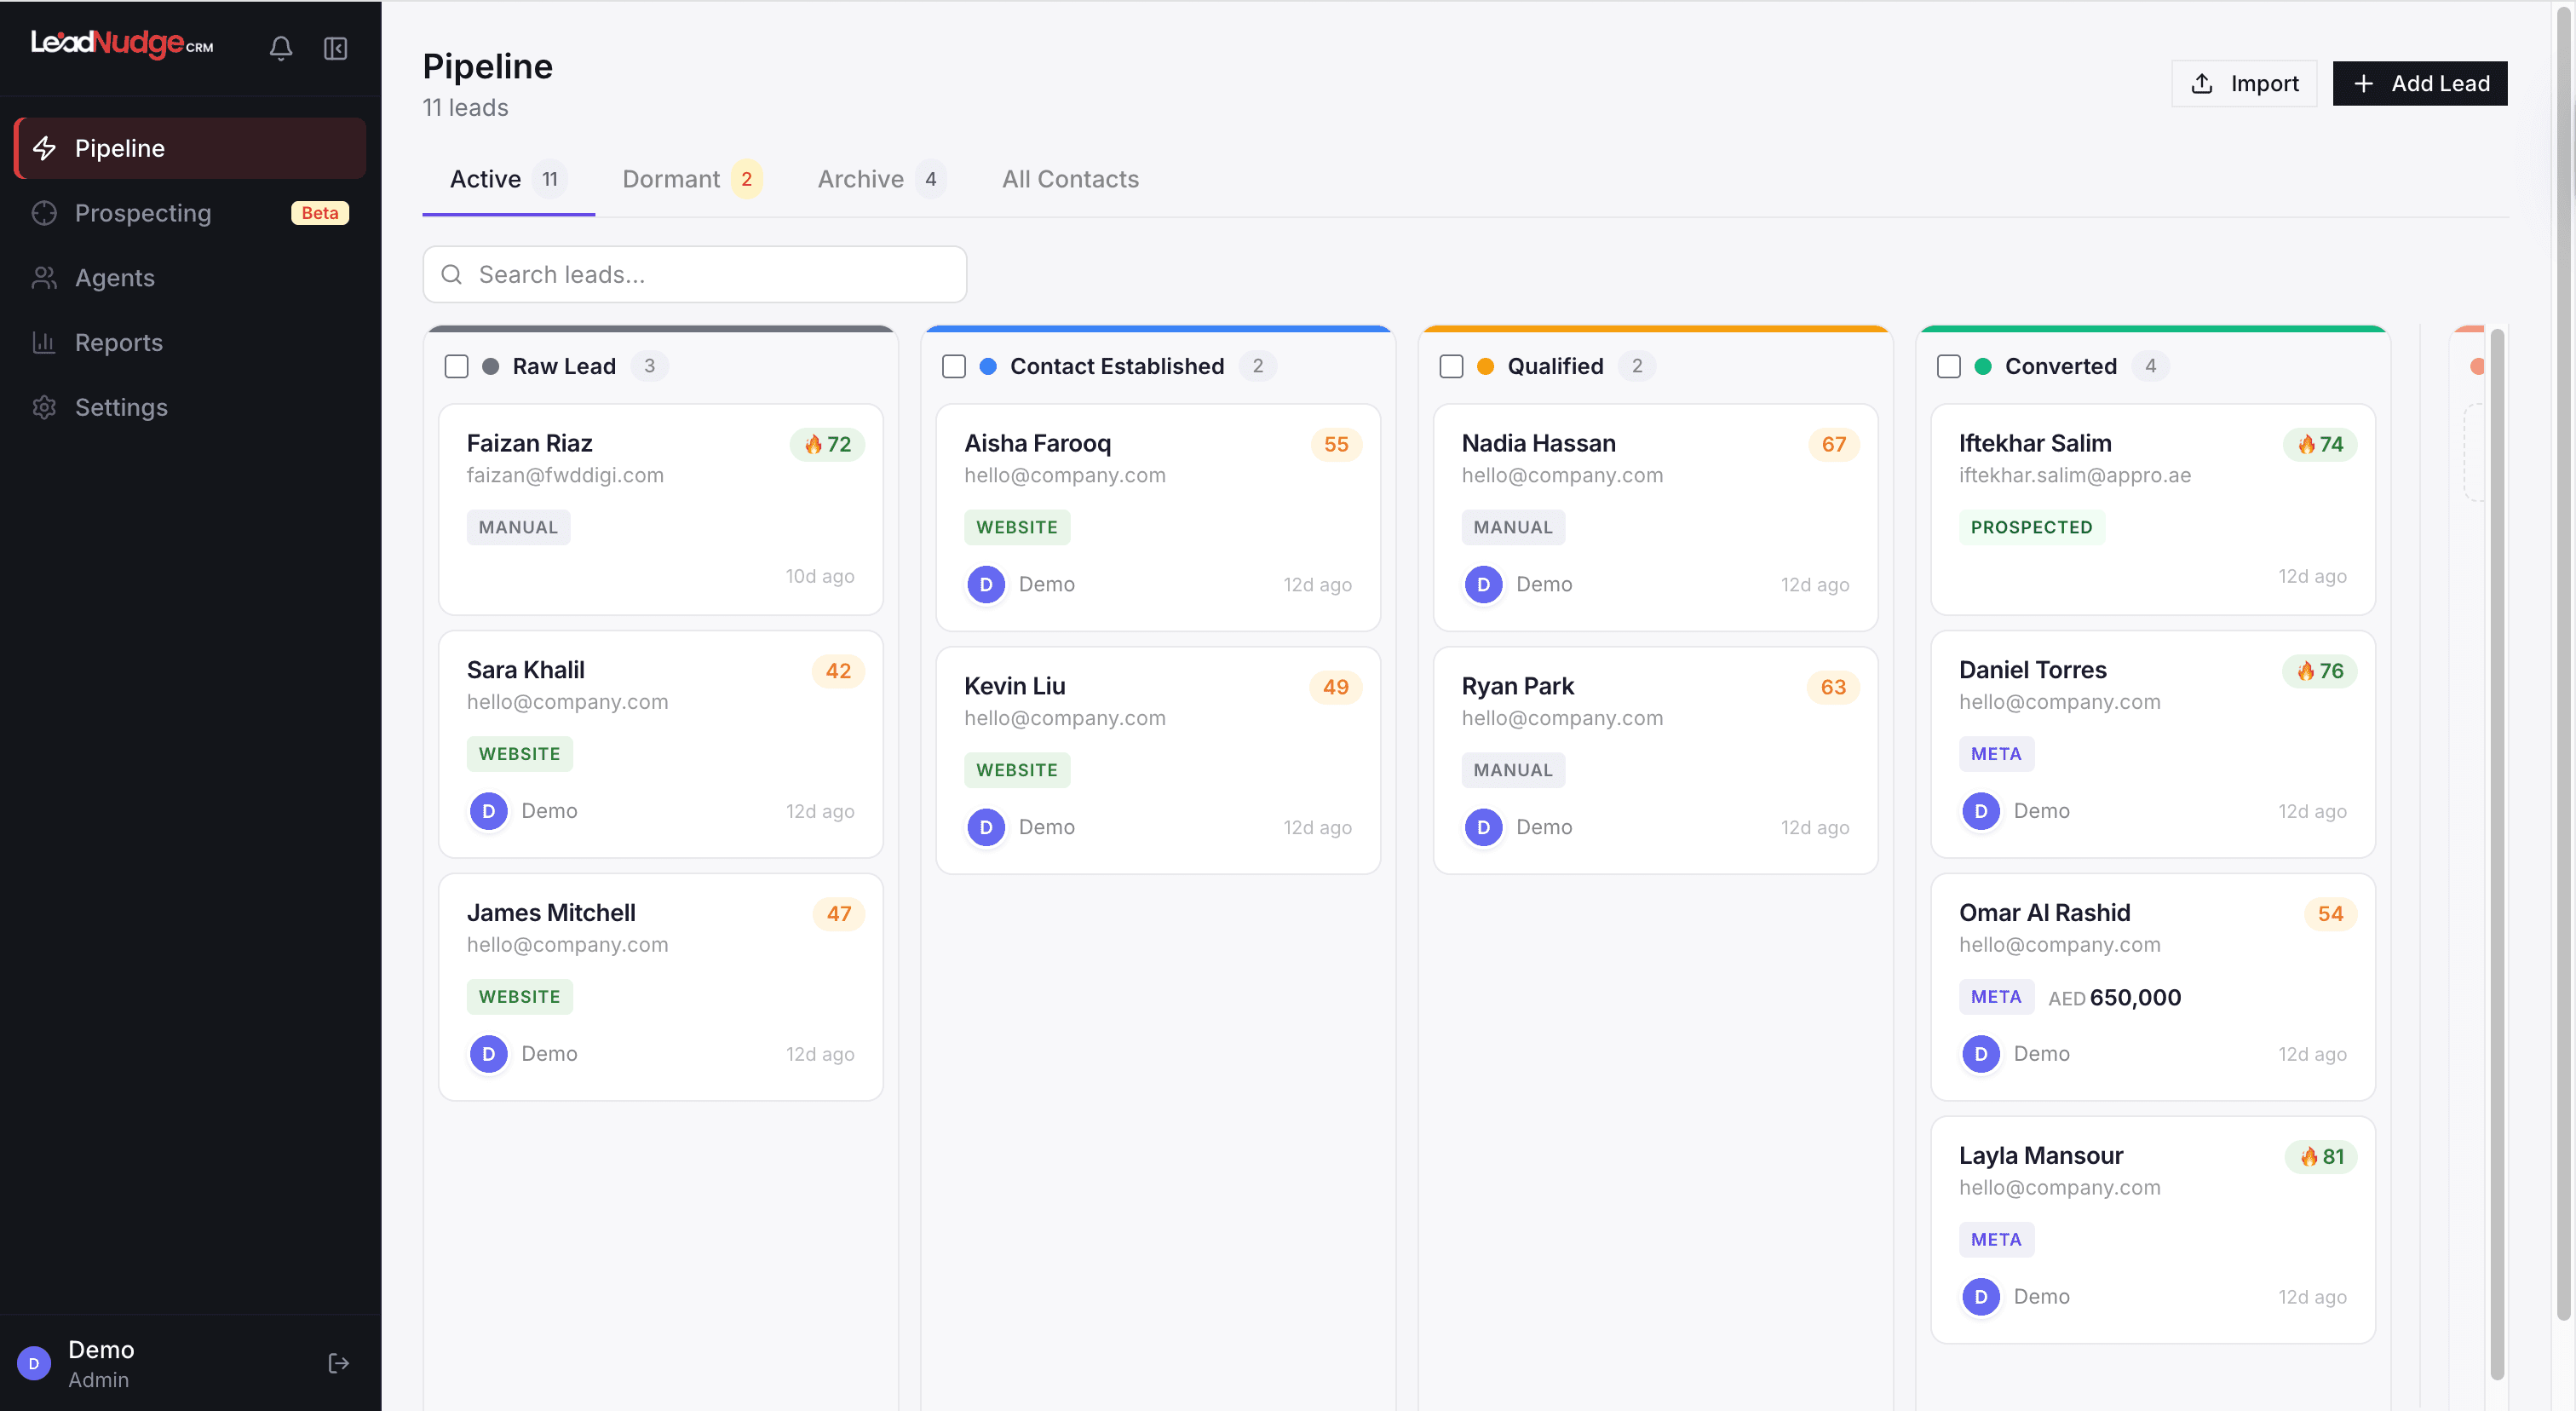This screenshot has width=2576, height=1411.
Task: Click the Beta badge next to Prospecting
Action: (x=319, y=213)
